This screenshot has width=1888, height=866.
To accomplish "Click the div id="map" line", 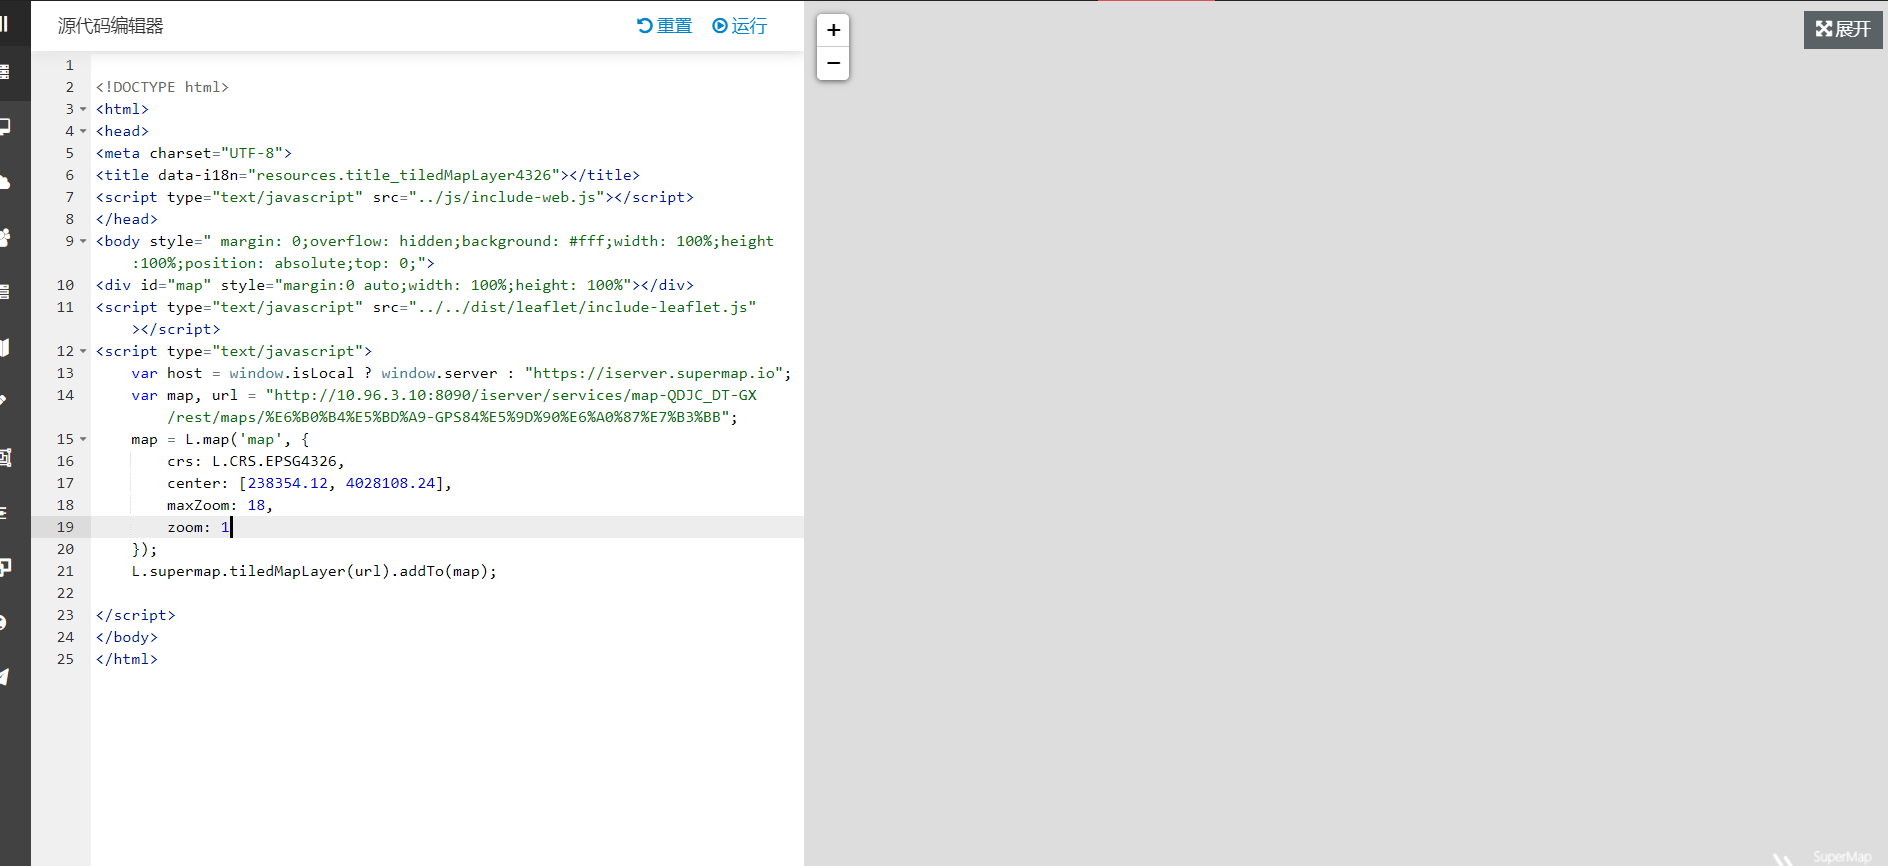I will [x=395, y=285].
